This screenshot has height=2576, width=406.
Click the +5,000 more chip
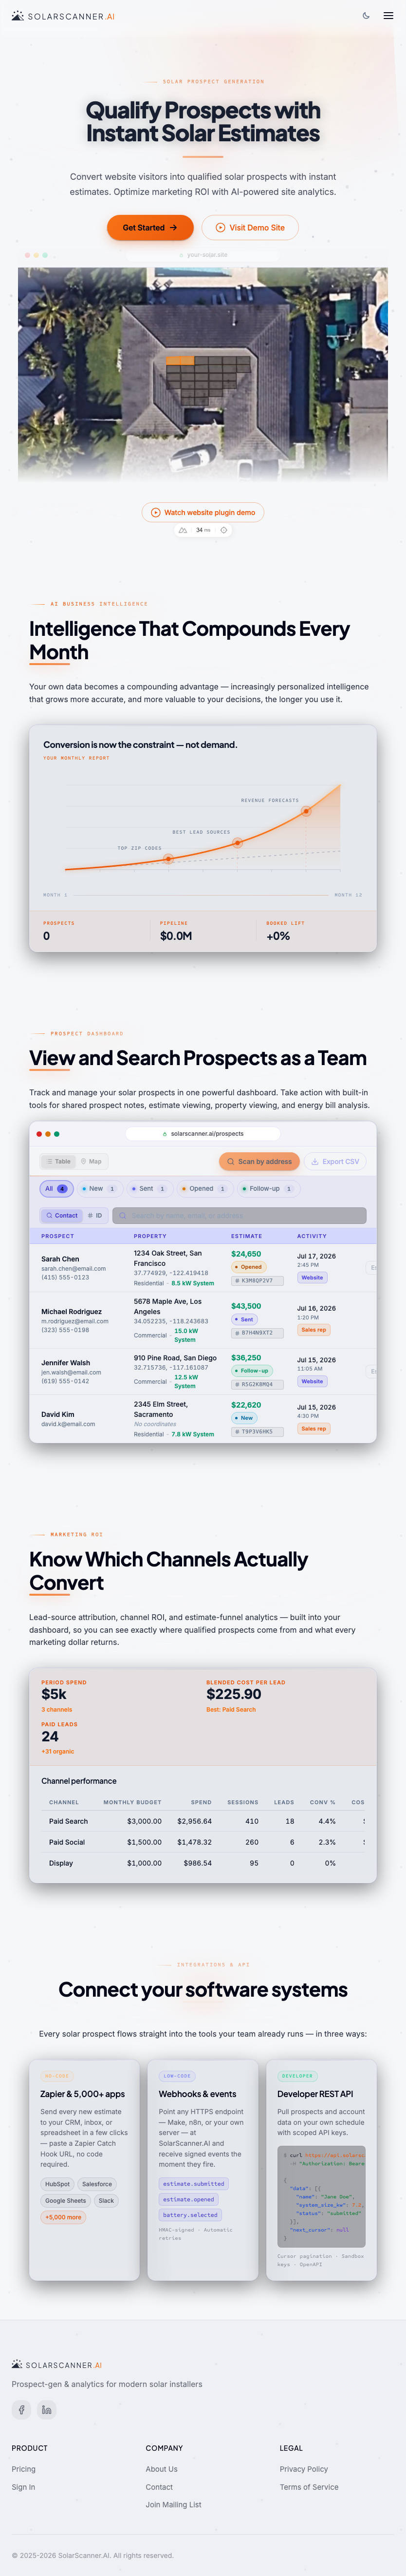coord(63,2217)
